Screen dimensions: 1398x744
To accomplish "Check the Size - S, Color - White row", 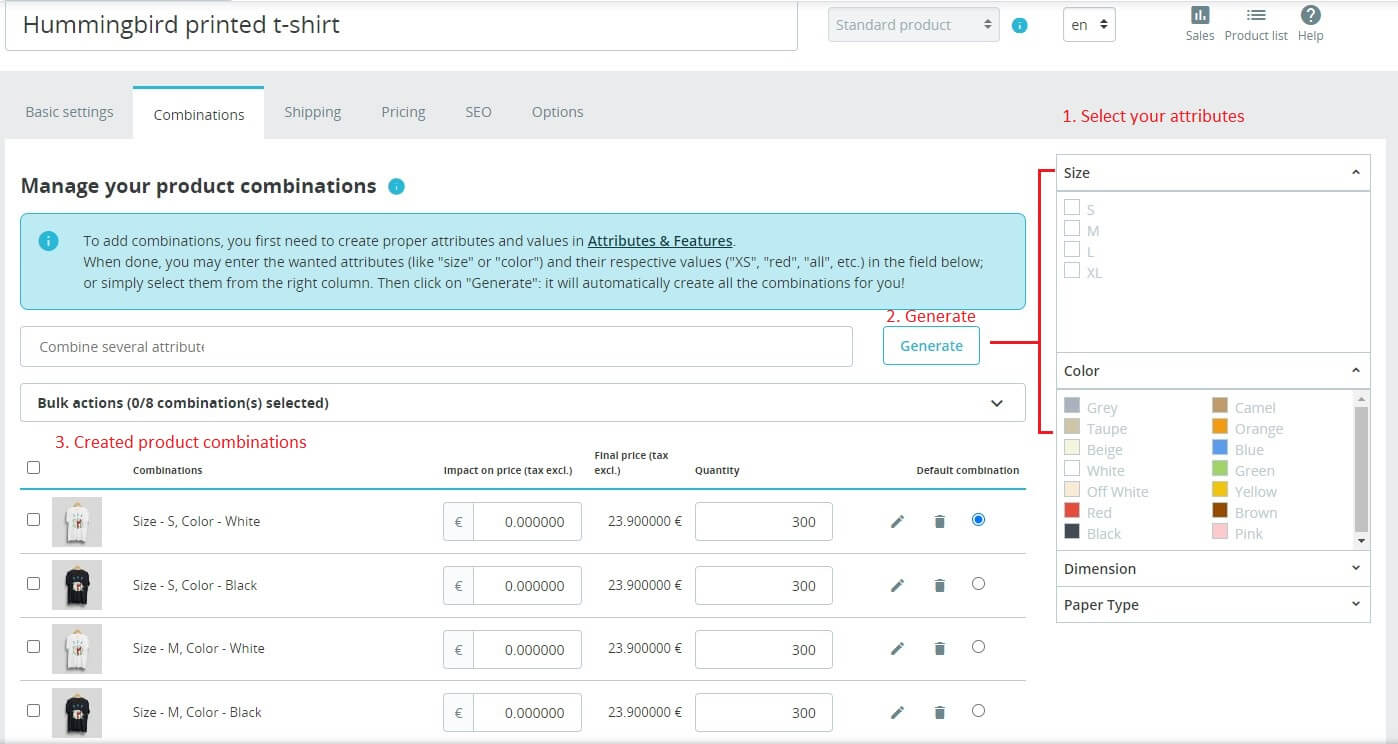I will coord(33,519).
